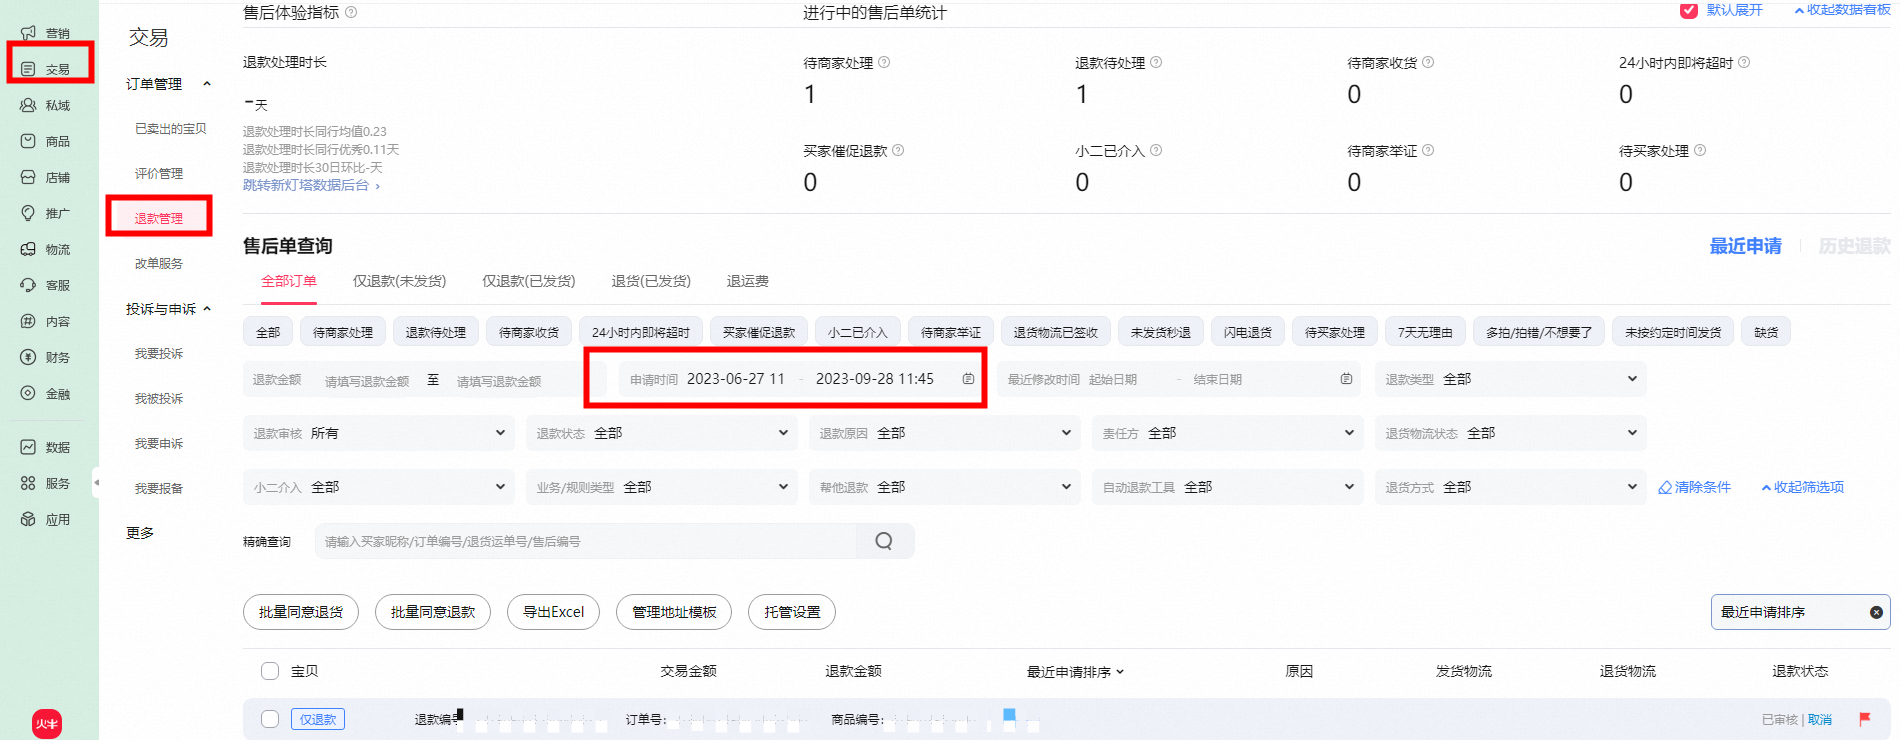1900x740 pixels.
Task: Click the search magnifier icon in 精确查询
Action: pyautogui.click(x=884, y=541)
